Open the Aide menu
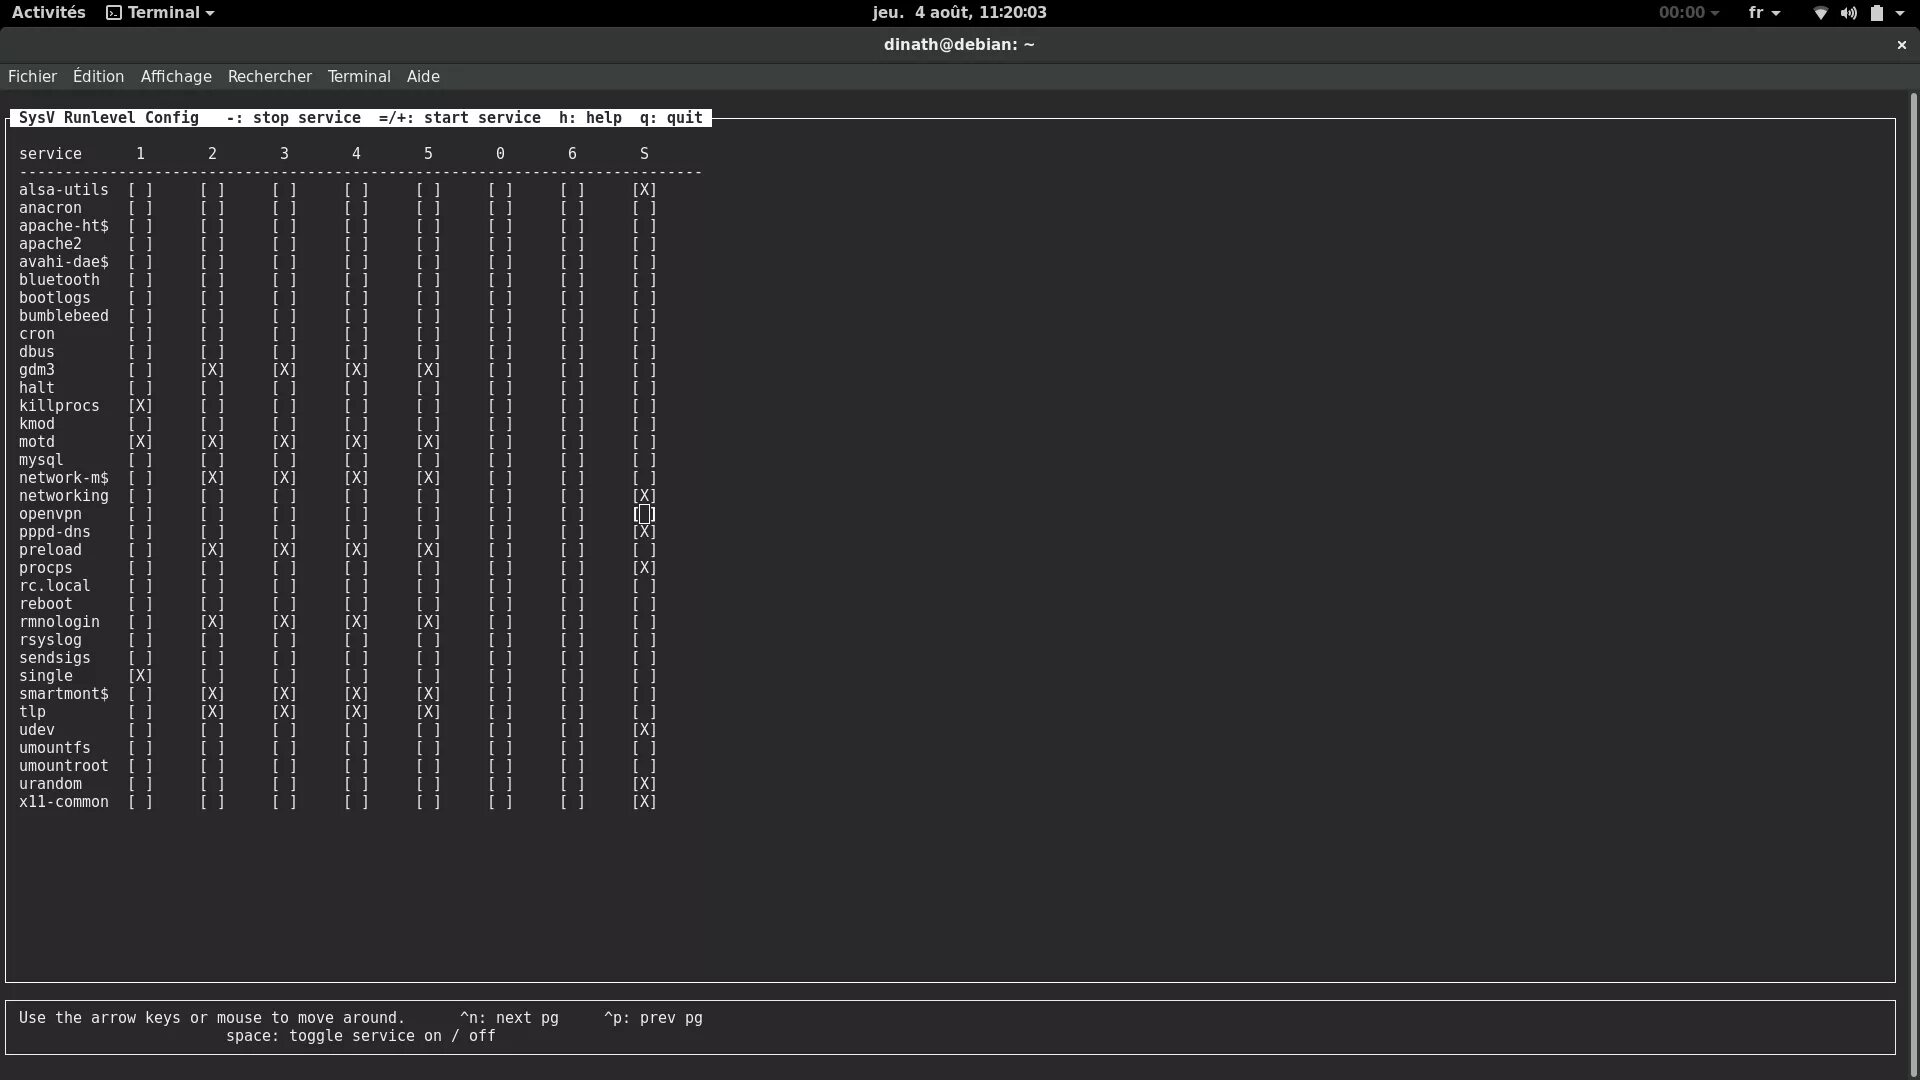 tap(423, 76)
